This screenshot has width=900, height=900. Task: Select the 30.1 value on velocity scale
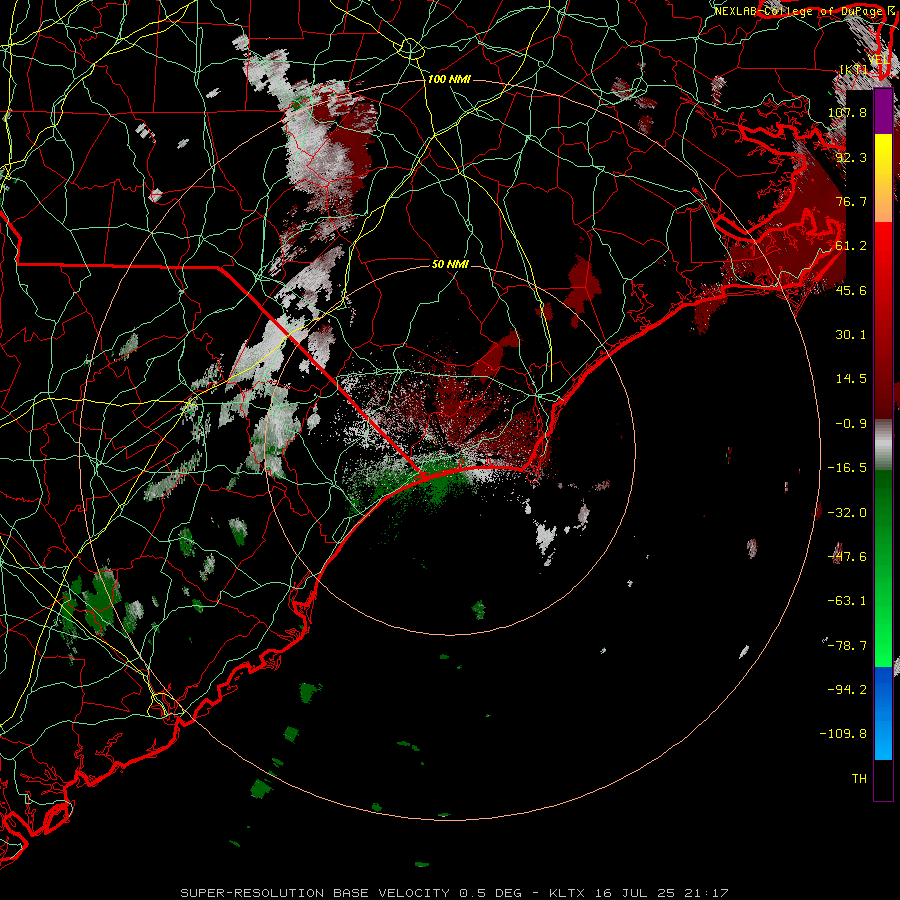point(851,335)
